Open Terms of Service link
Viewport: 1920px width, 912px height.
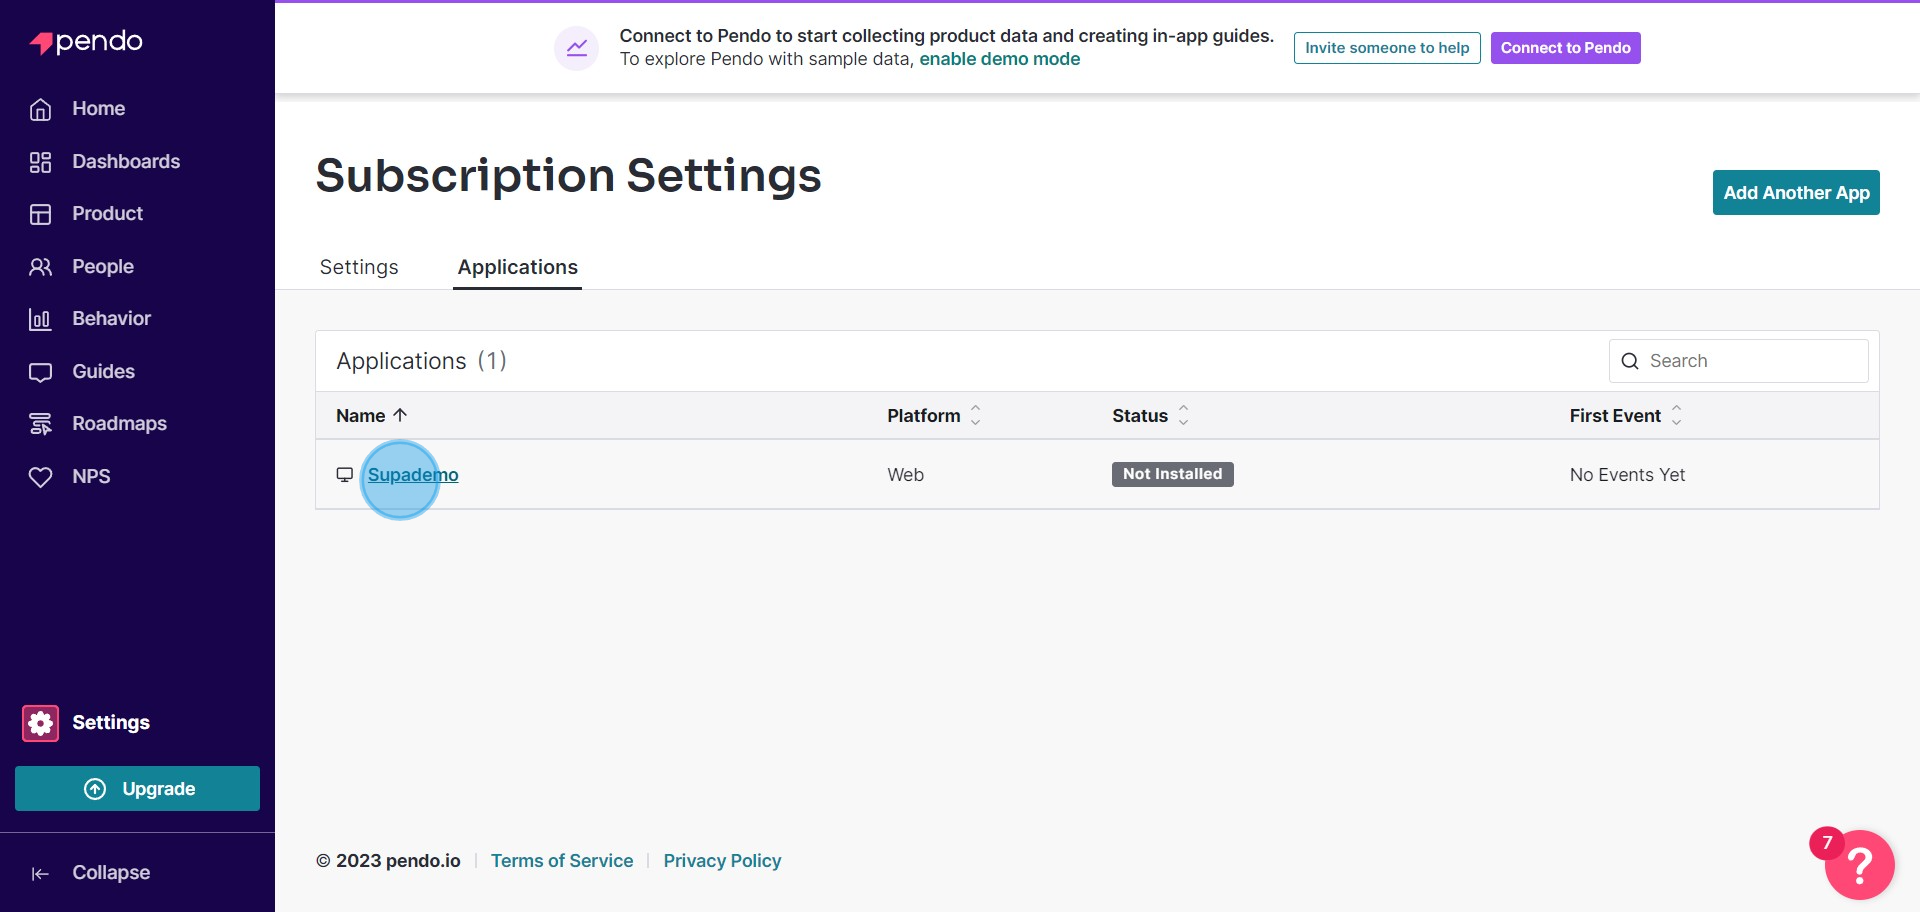[562, 861]
